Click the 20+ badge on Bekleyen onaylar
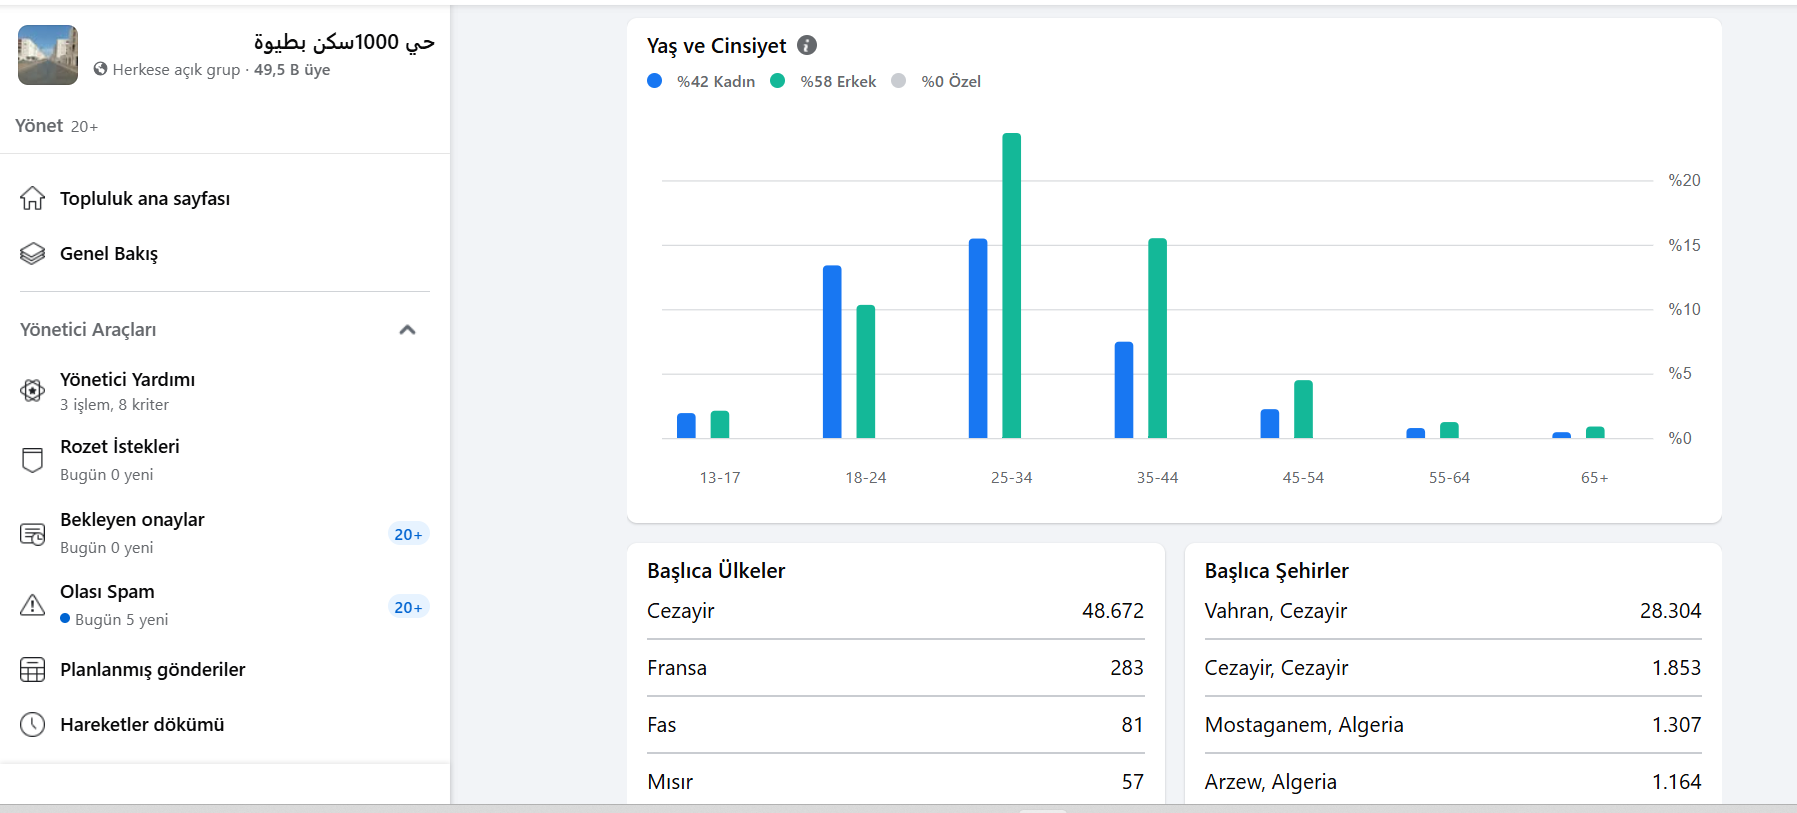 (x=408, y=534)
